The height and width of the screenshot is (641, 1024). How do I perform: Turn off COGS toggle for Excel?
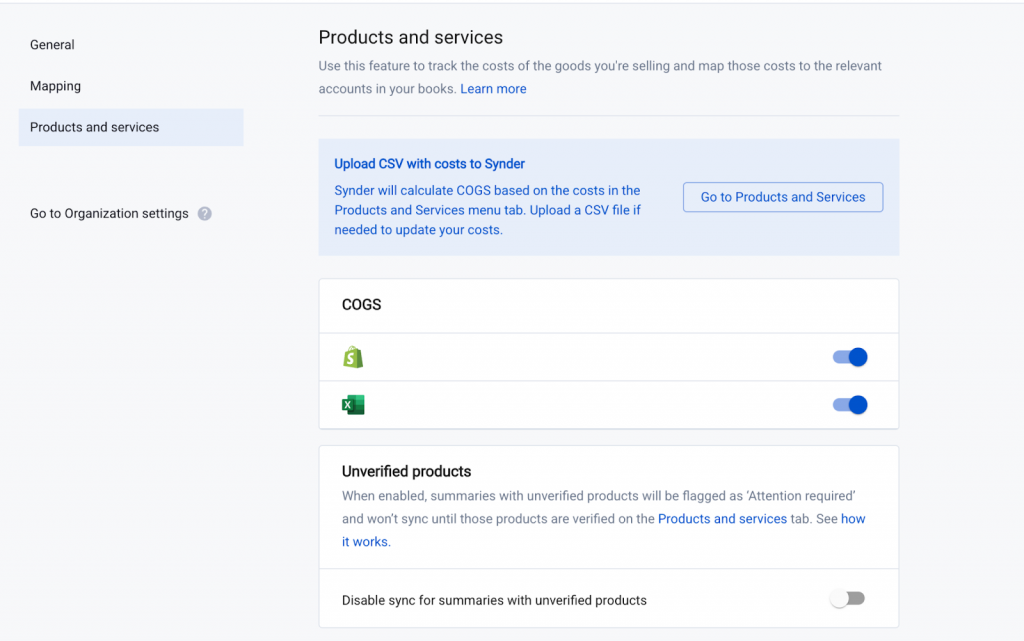tap(850, 405)
